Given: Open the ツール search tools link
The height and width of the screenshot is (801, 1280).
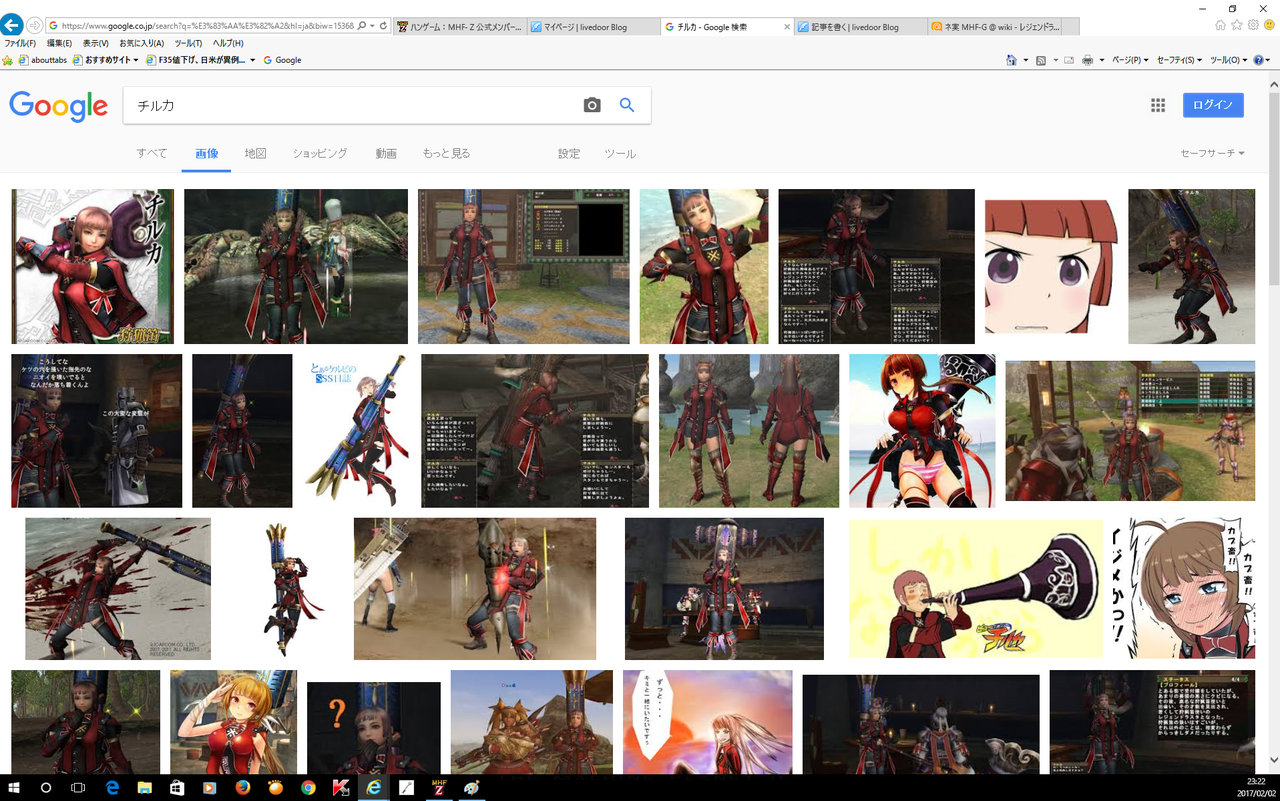Looking at the screenshot, I should 620,154.
